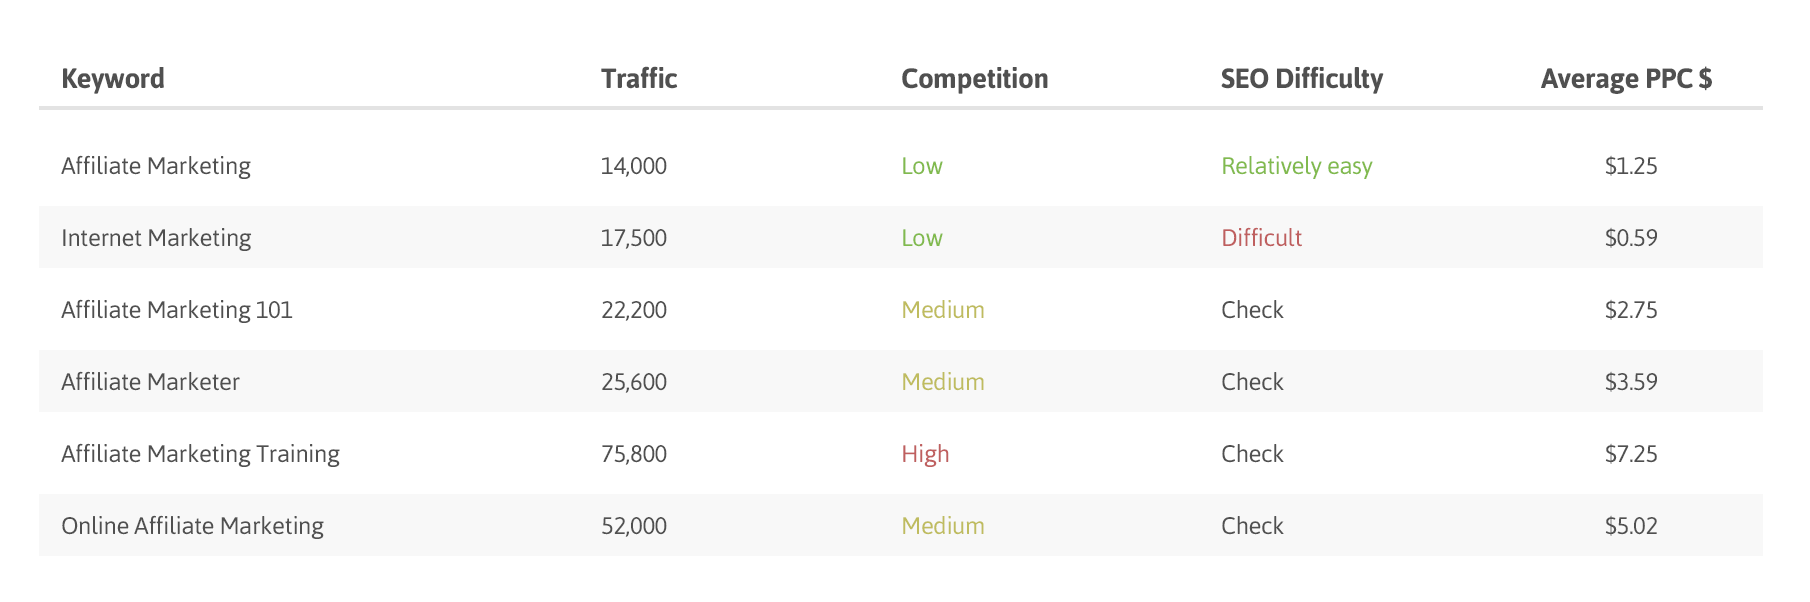Select the SEO Difficulty column header
The image size is (1810, 602).
click(x=1302, y=79)
